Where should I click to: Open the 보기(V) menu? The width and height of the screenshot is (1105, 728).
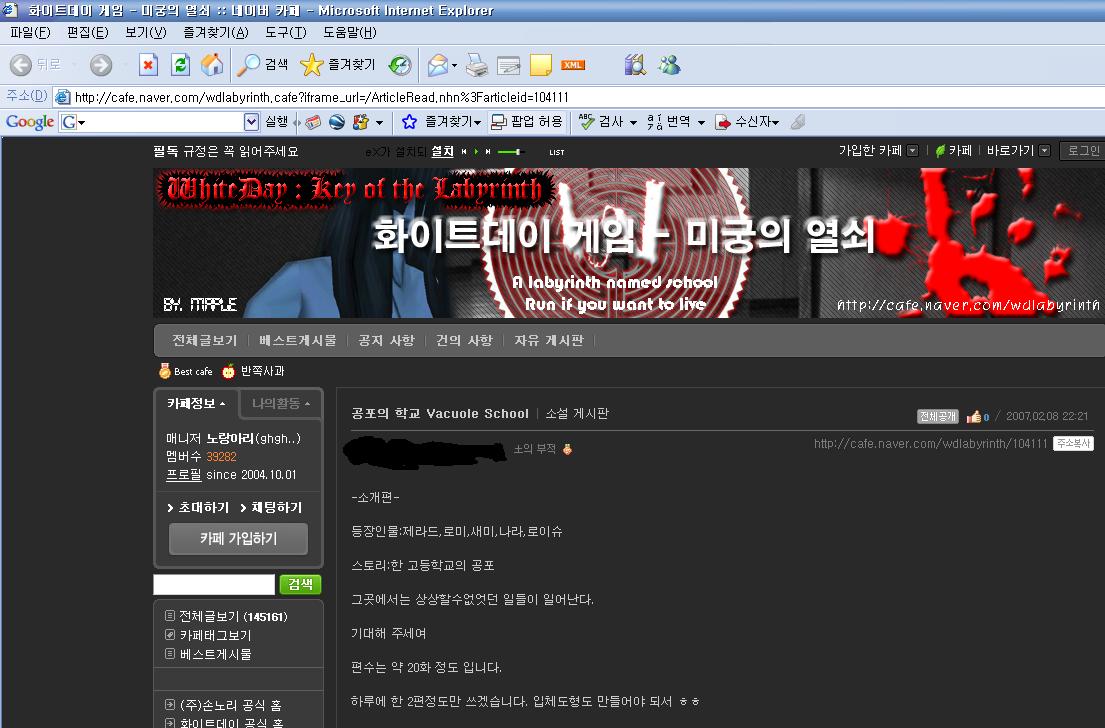pyautogui.click(x=145, y=32)
